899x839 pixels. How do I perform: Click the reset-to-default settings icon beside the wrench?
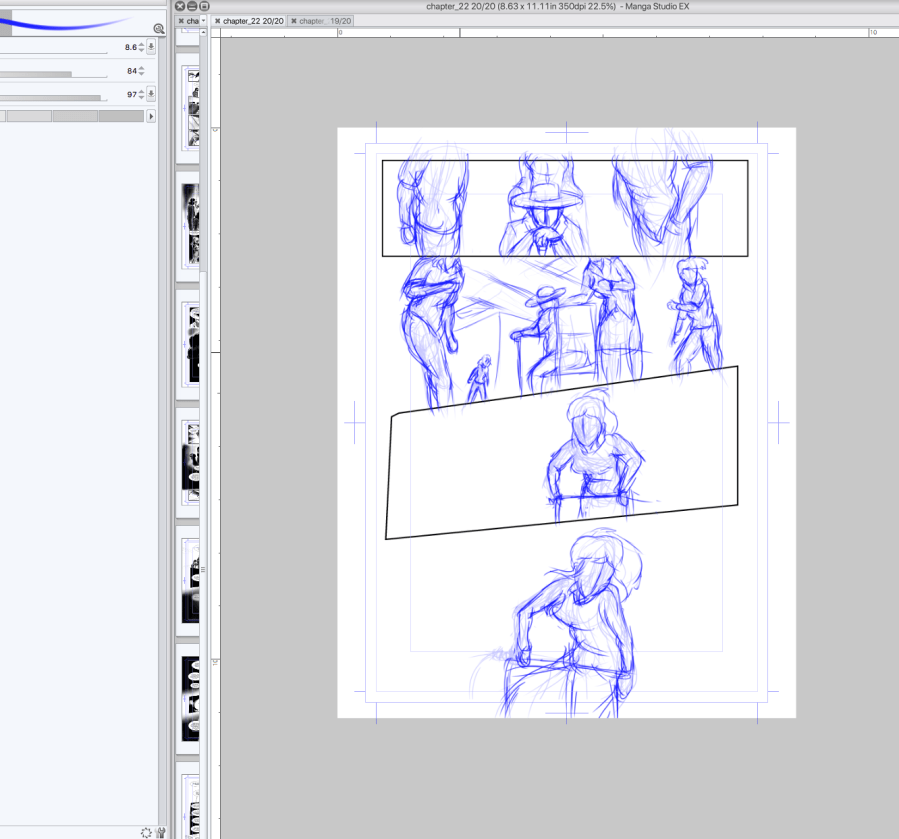pyautogui.click(x=146, y=832)
